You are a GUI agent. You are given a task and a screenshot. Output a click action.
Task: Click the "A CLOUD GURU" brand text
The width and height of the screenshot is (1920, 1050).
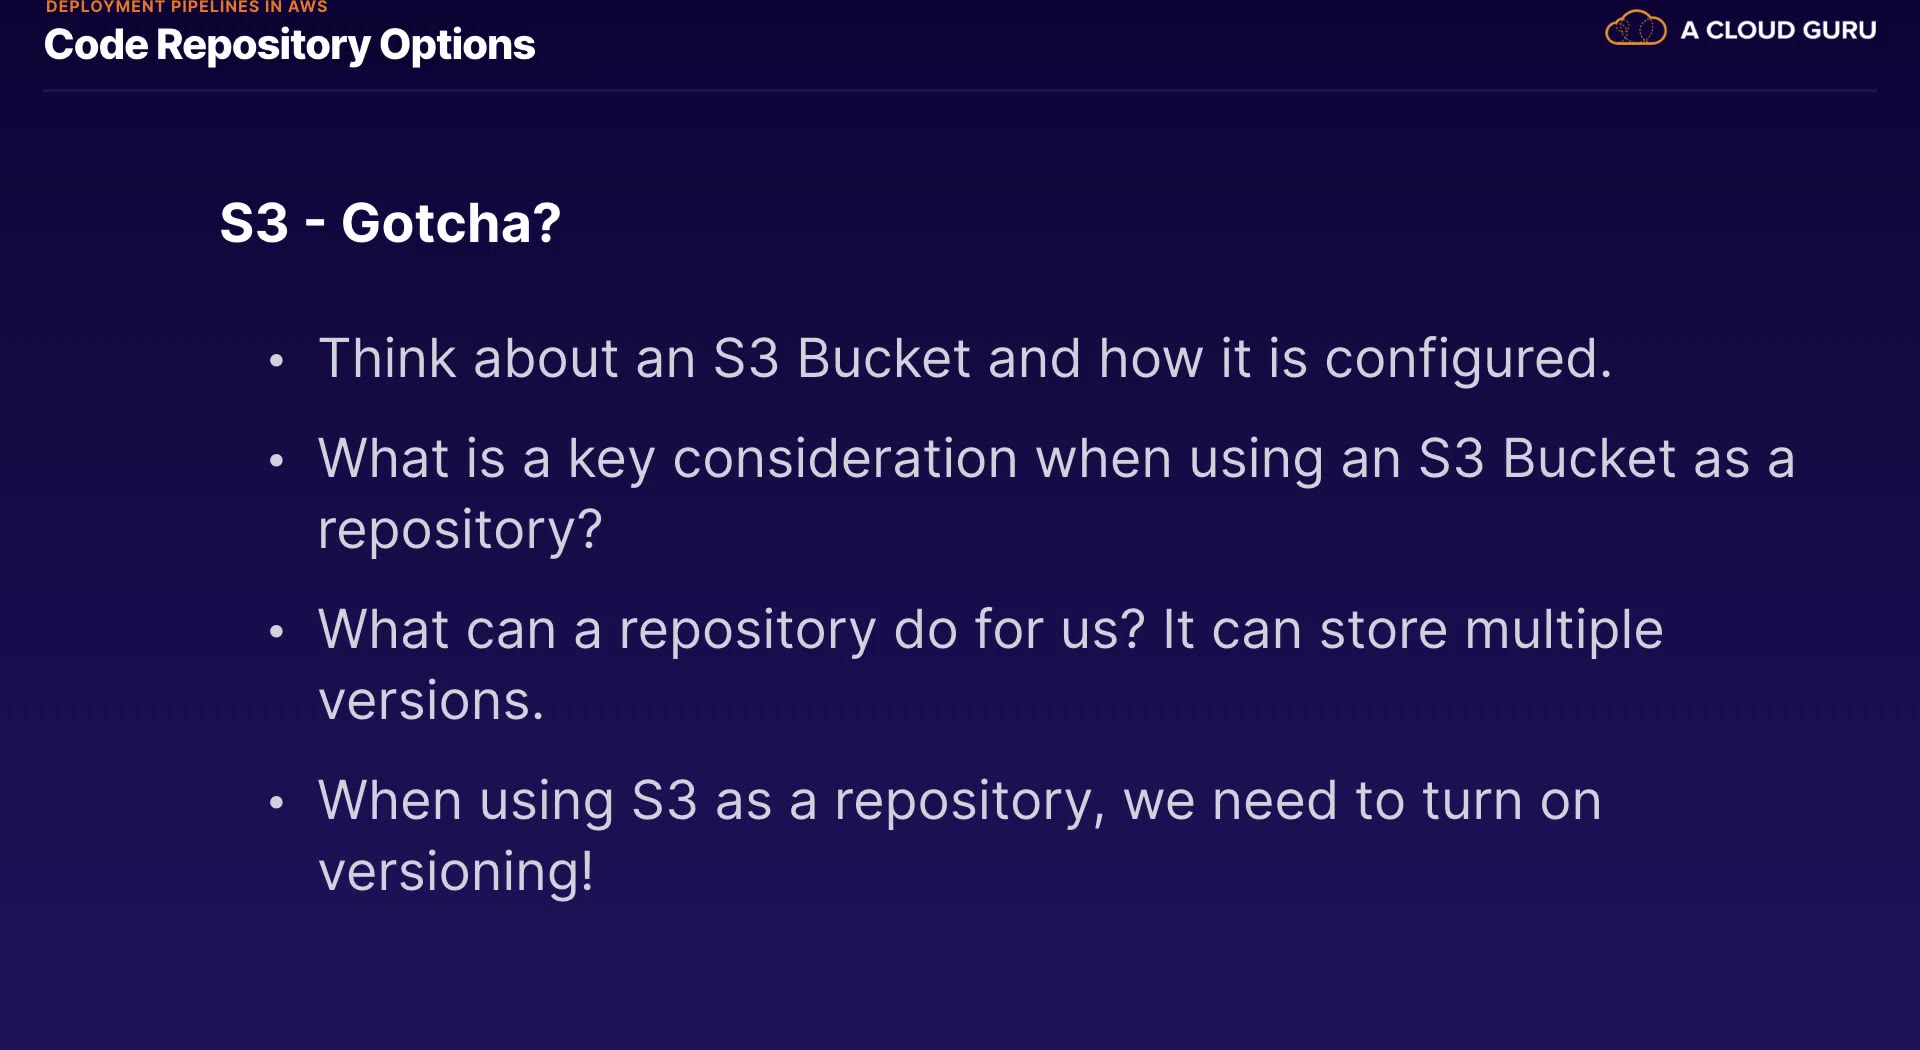click(x=1778, y=30)
